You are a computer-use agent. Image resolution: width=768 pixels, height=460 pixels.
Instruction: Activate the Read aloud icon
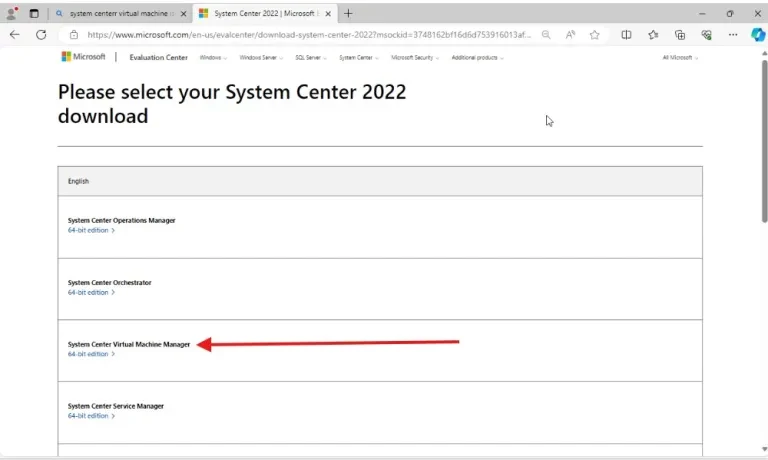coord(570,35)
